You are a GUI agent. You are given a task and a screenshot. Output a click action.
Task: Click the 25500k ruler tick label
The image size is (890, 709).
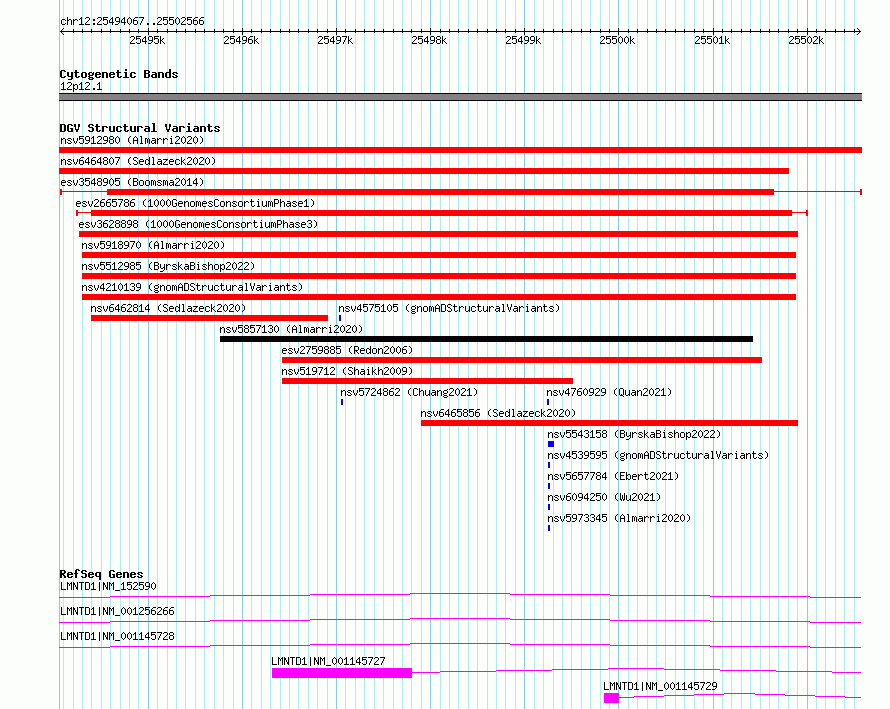point(617,40)
